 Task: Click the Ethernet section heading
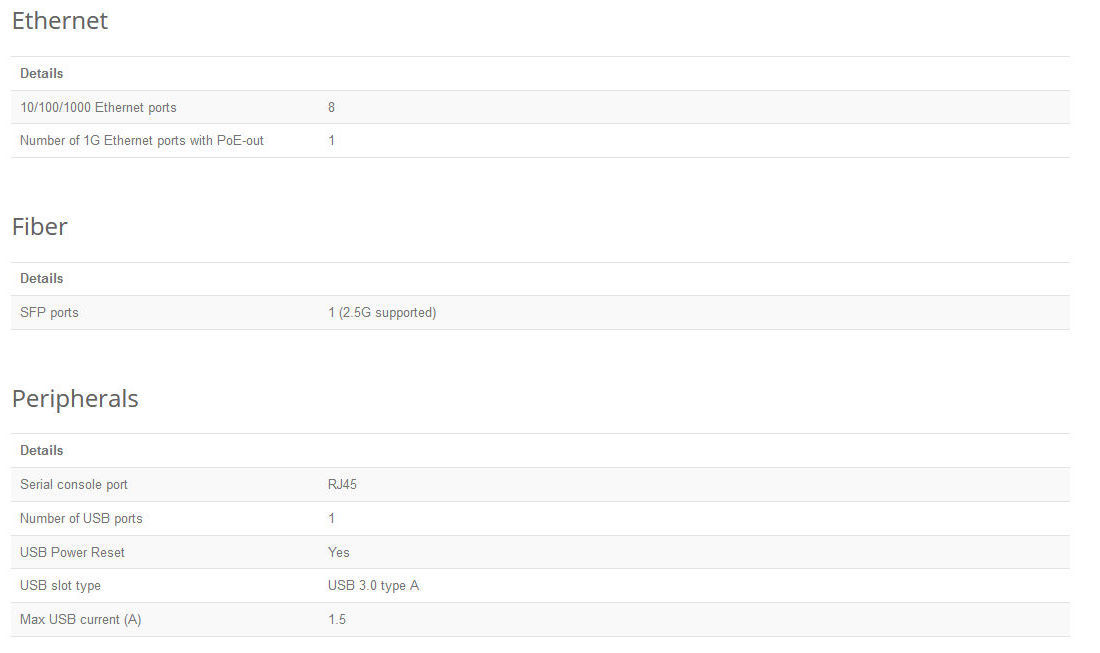(60, 21)
